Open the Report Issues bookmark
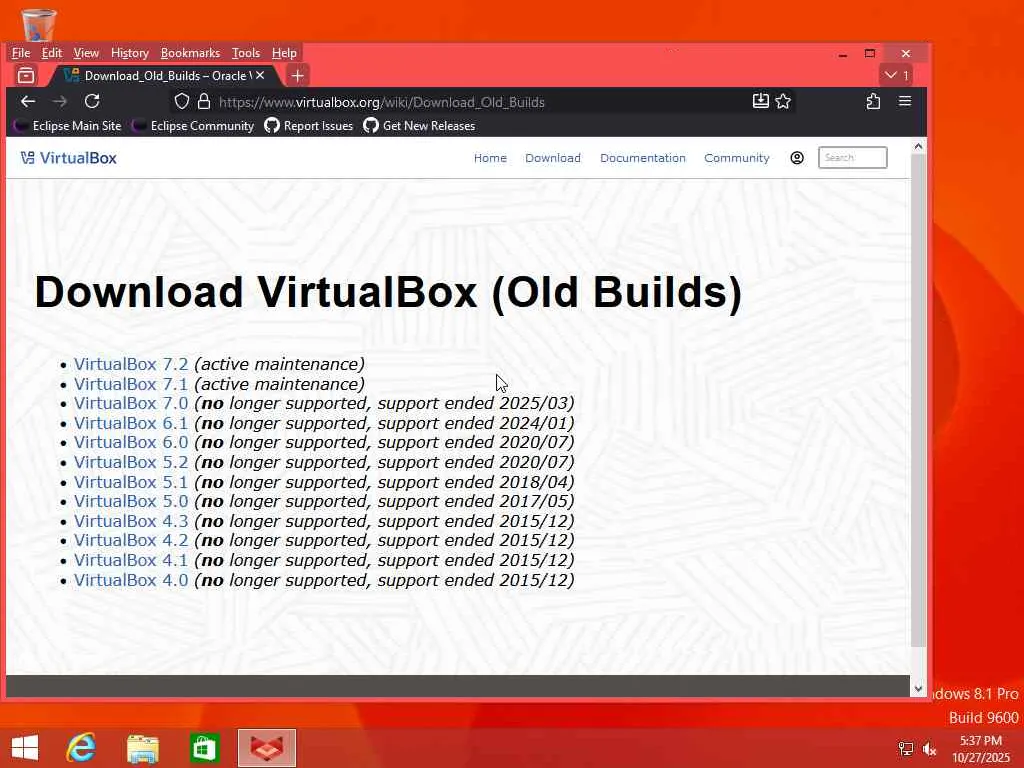This screenshot has height=768, width=1024. point(309,125)
